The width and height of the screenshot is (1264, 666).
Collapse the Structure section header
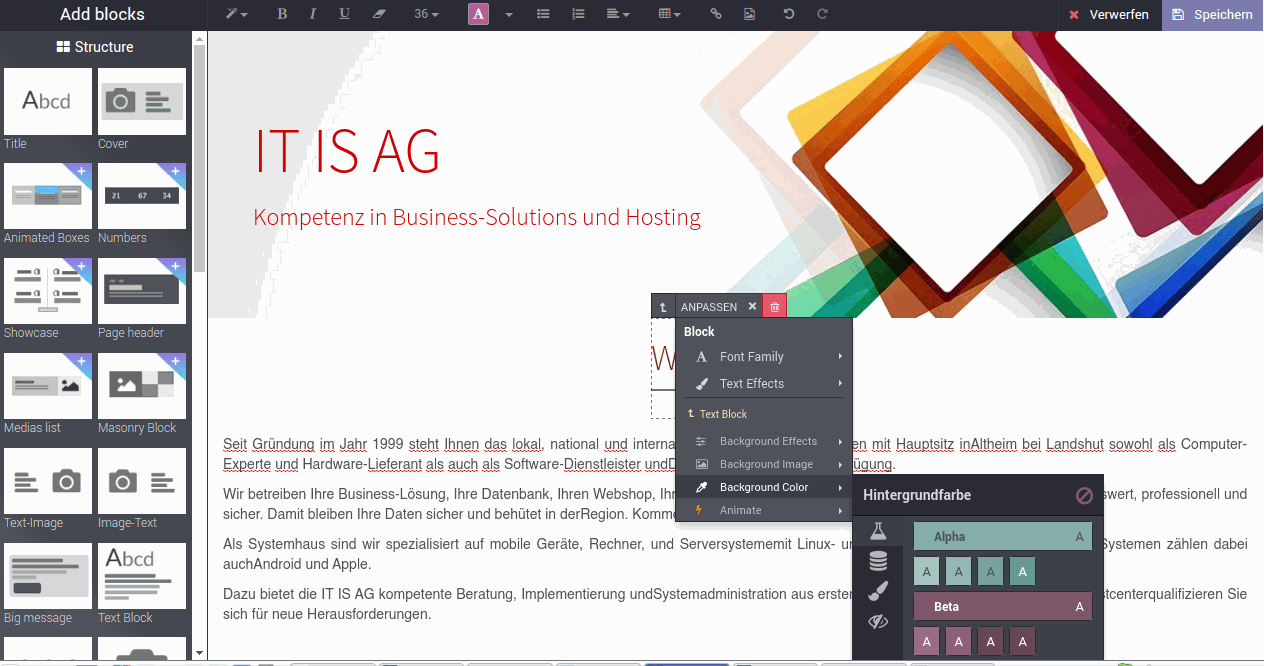pos(95,47)
